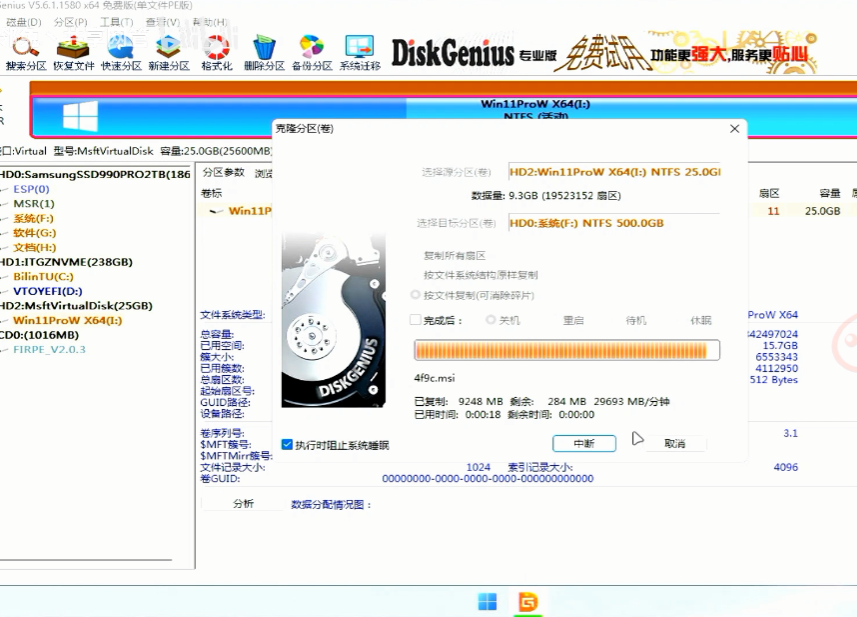Select VTOYEFI(D:) partition in tree
The height and width of the screenshot is (617, 857).
(x=48, y=291)
